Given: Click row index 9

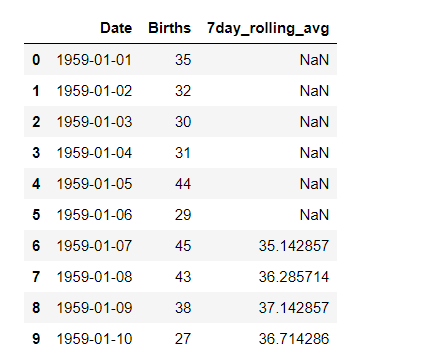Looking at the screenshot, I should pos(36,339).
